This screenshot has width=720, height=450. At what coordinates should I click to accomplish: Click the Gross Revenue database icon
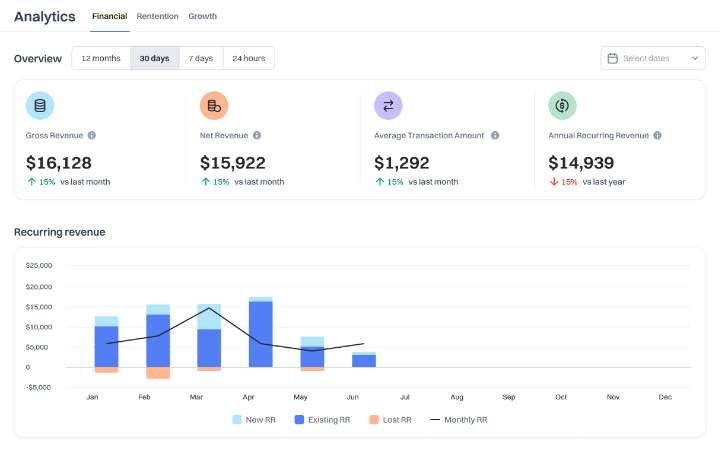[x=40, y=105]
